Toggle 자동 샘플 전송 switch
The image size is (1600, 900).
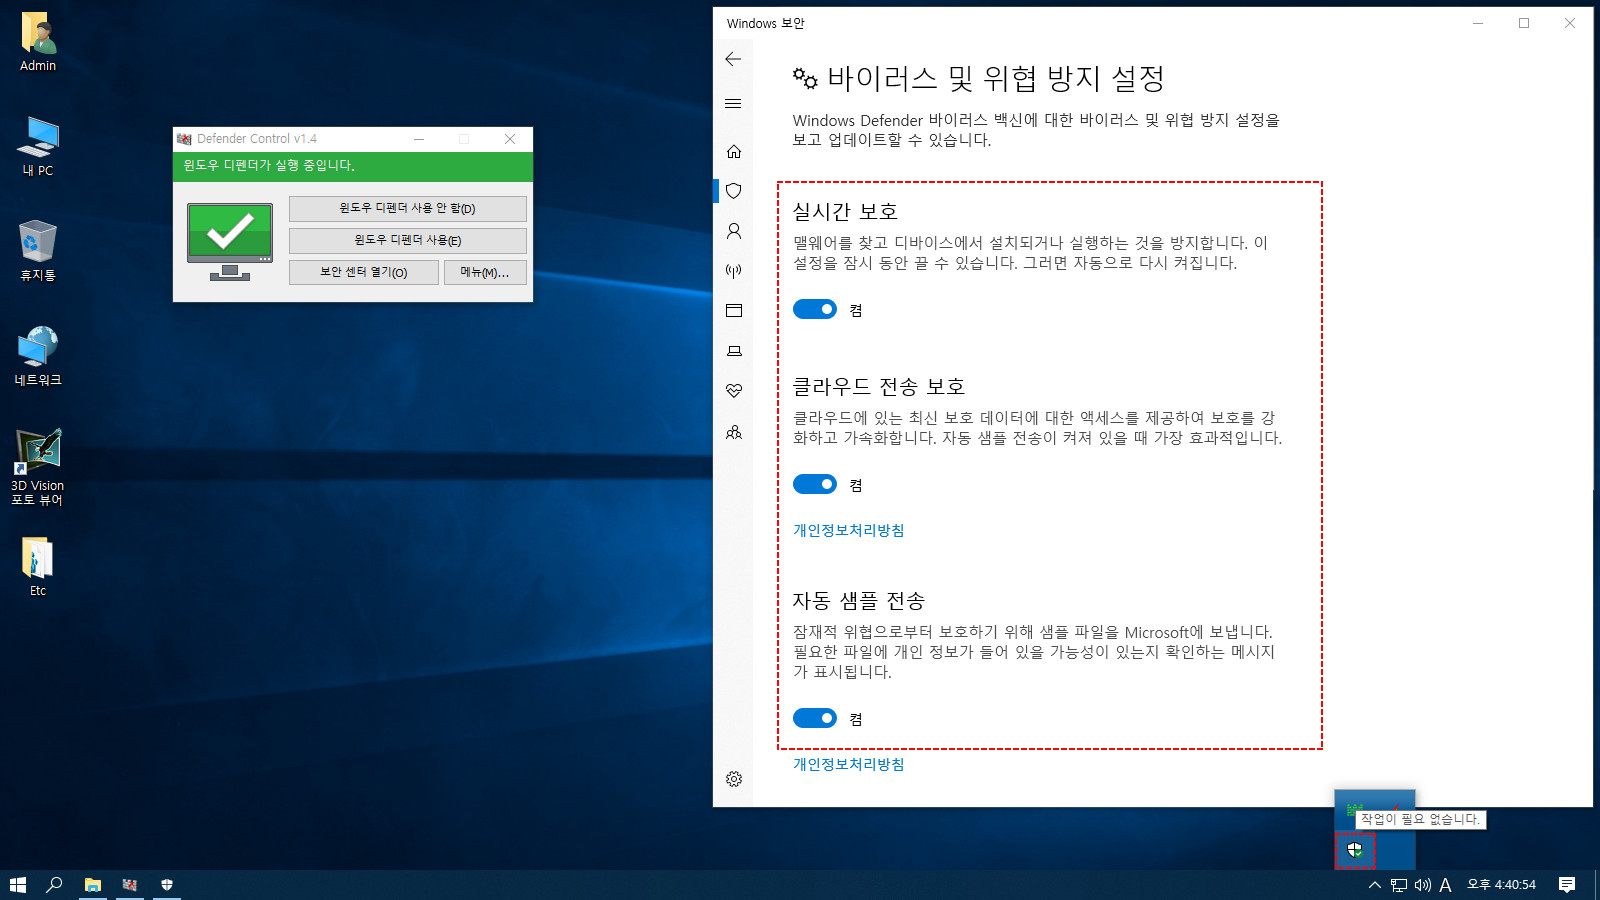pyautogui.click(x=815, y=718)
